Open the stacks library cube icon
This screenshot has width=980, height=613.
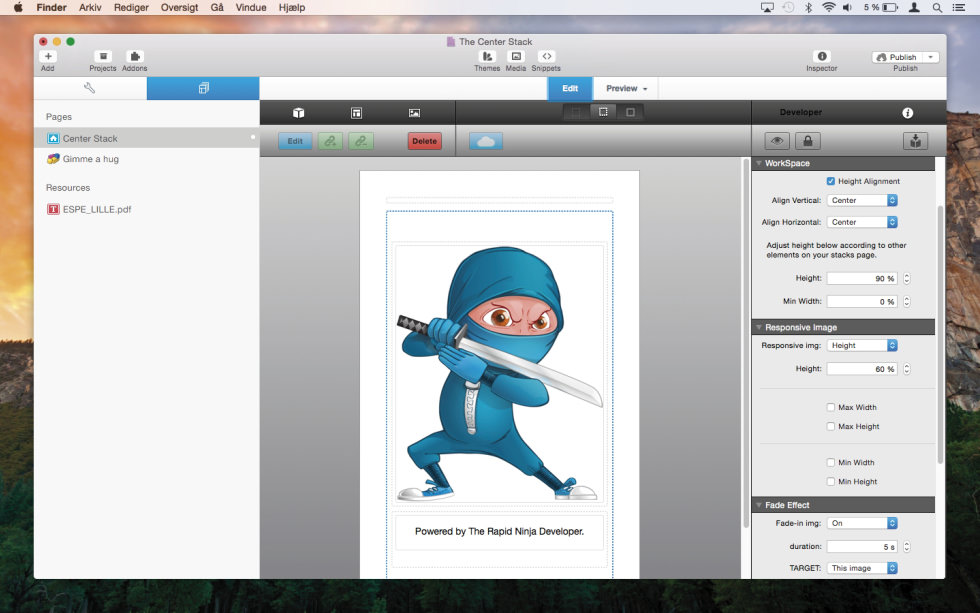(299, 112)
